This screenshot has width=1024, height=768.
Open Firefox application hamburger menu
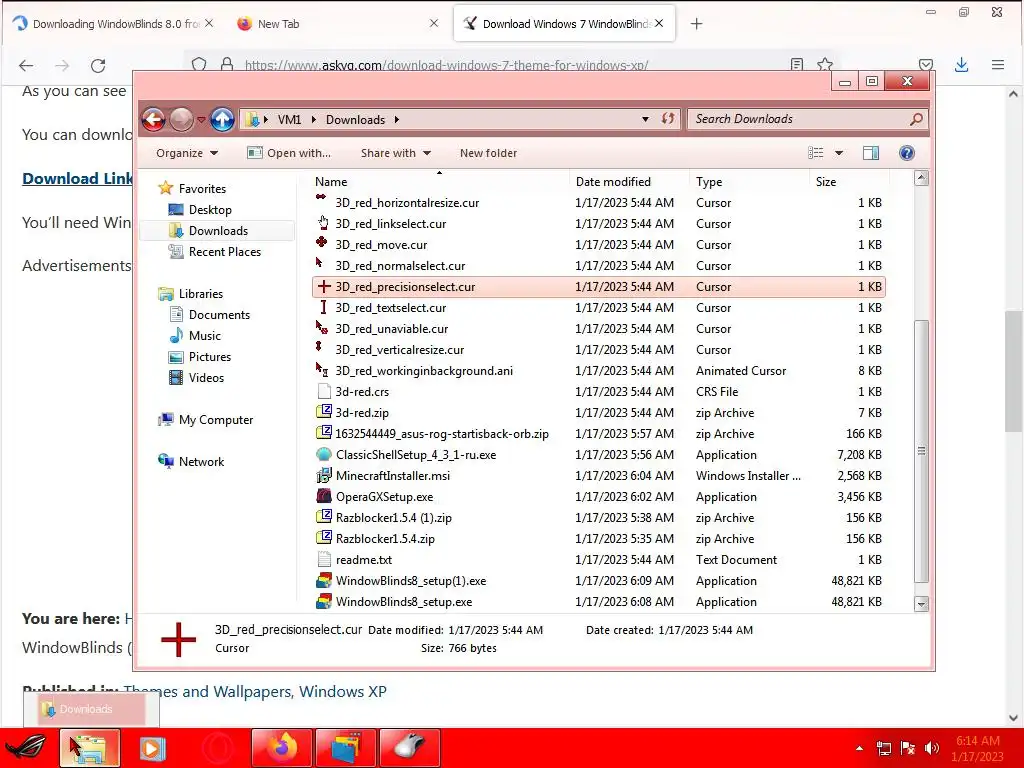click(998, 65)
